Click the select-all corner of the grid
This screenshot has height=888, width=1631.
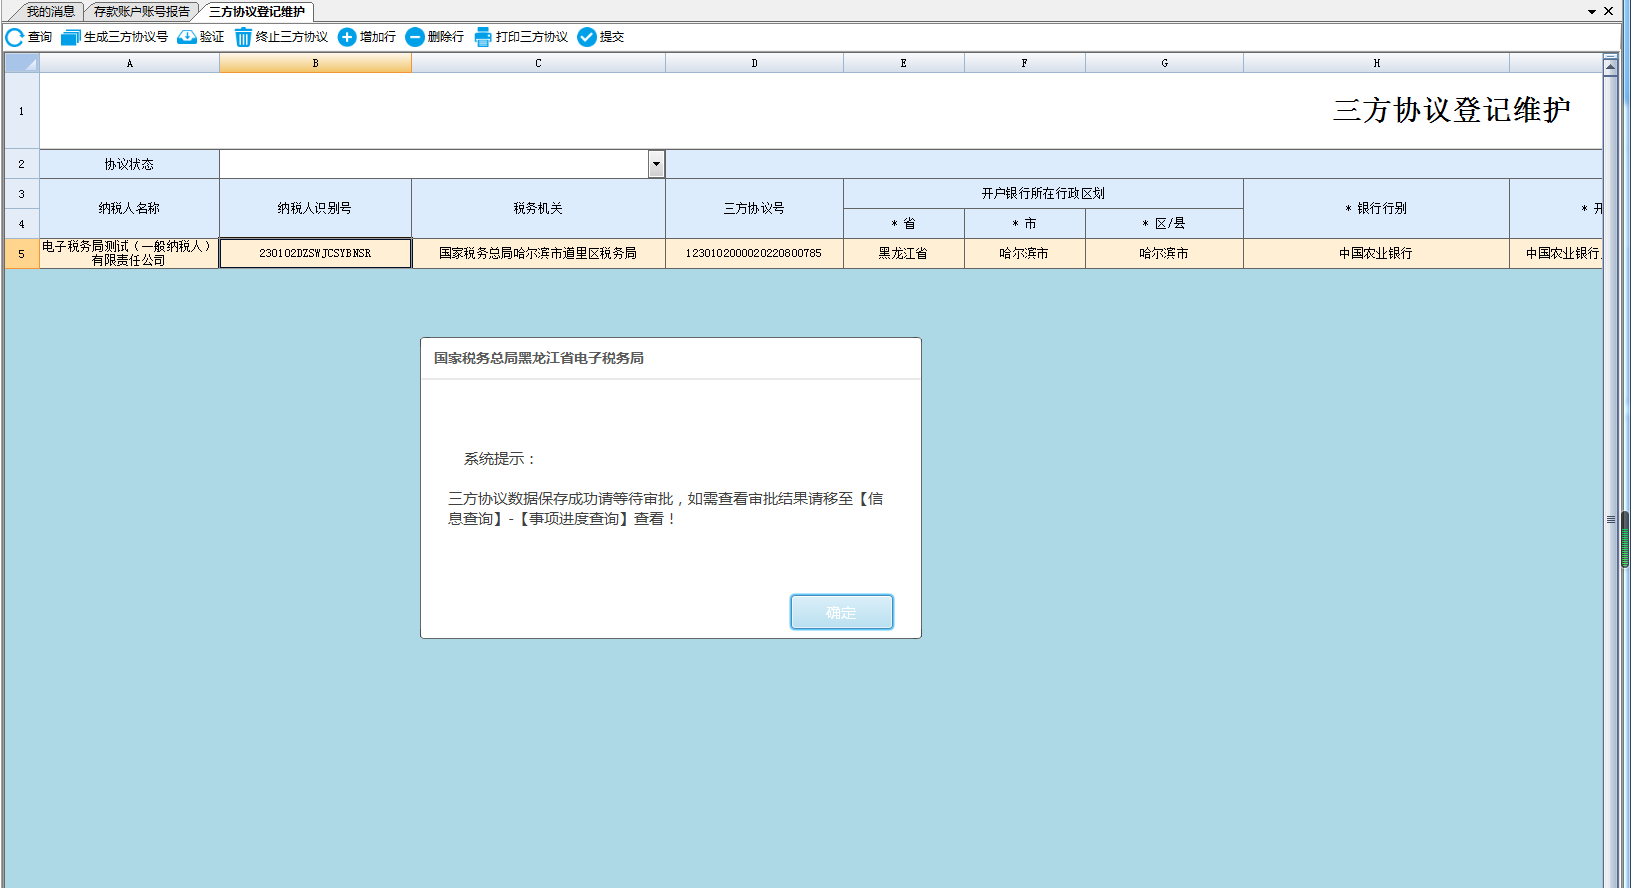[x=21, y=63]
